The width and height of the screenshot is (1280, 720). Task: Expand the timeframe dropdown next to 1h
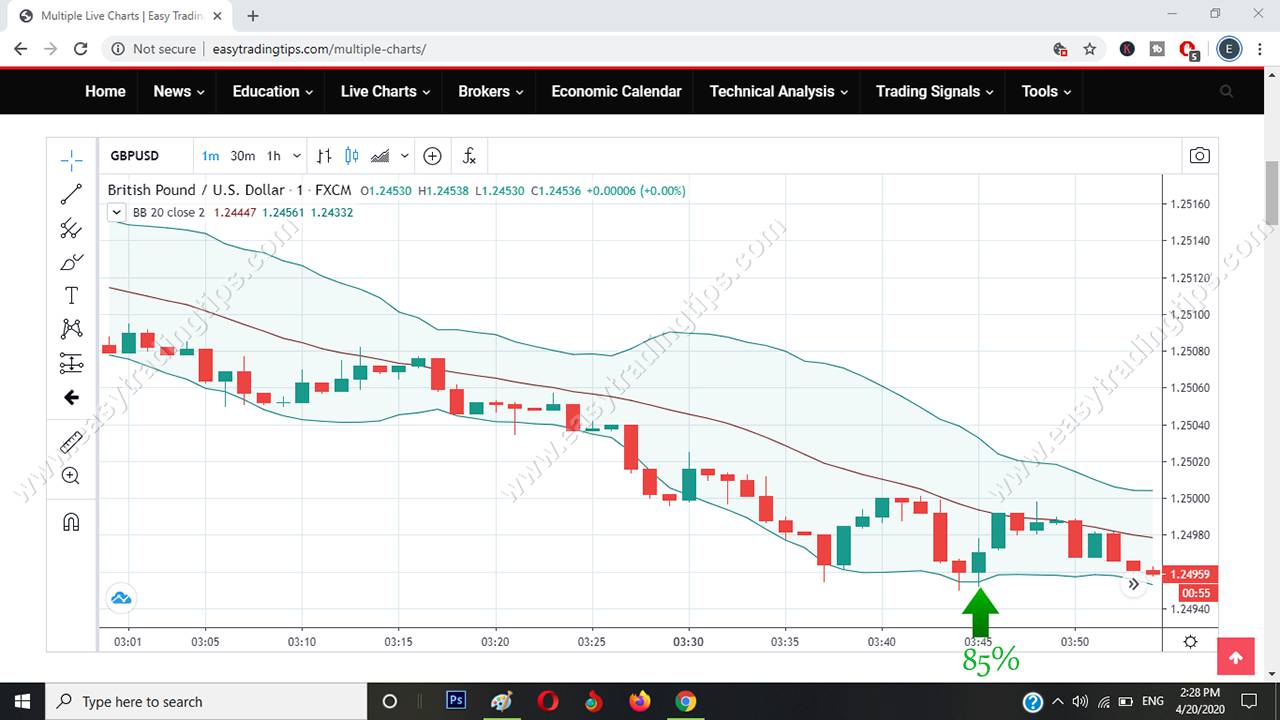(296, 155)
